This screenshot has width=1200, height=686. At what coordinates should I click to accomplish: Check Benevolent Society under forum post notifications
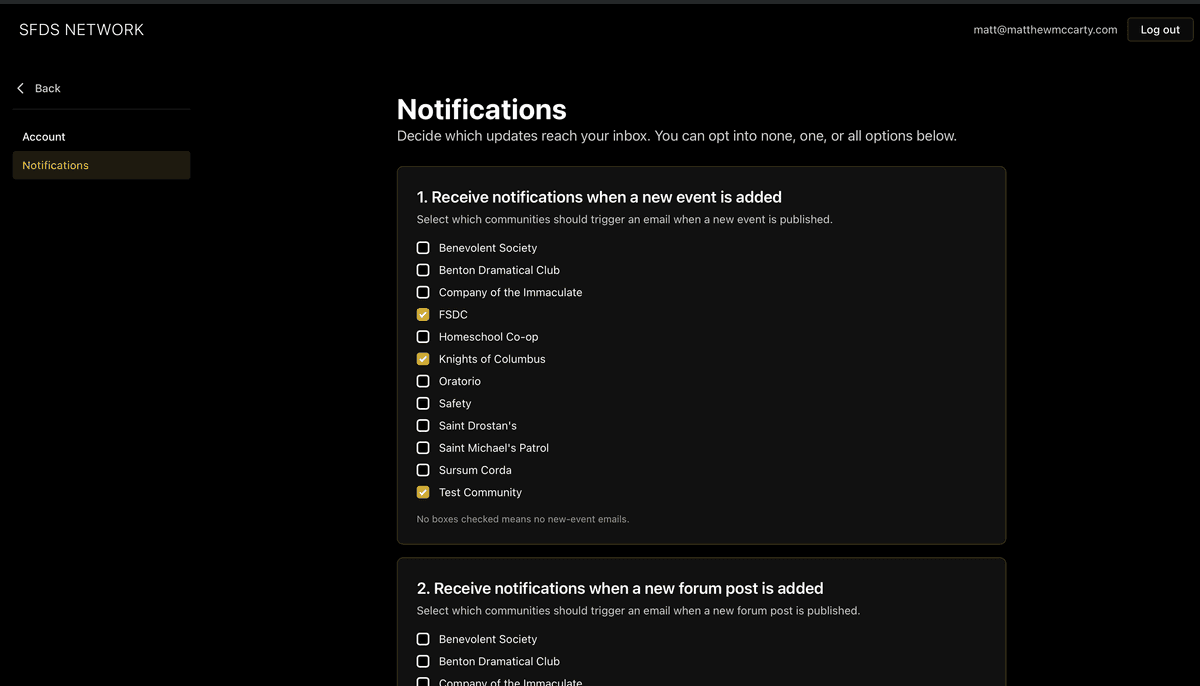click(422, 638)
